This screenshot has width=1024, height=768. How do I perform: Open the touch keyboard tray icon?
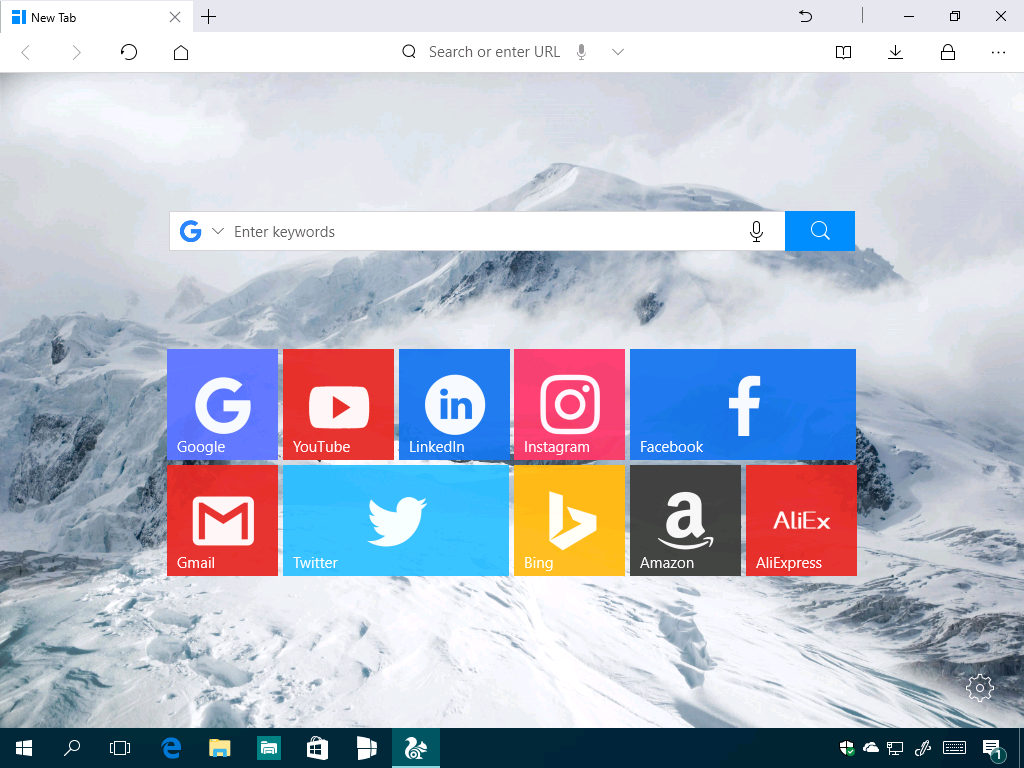(x=955, y=748)
